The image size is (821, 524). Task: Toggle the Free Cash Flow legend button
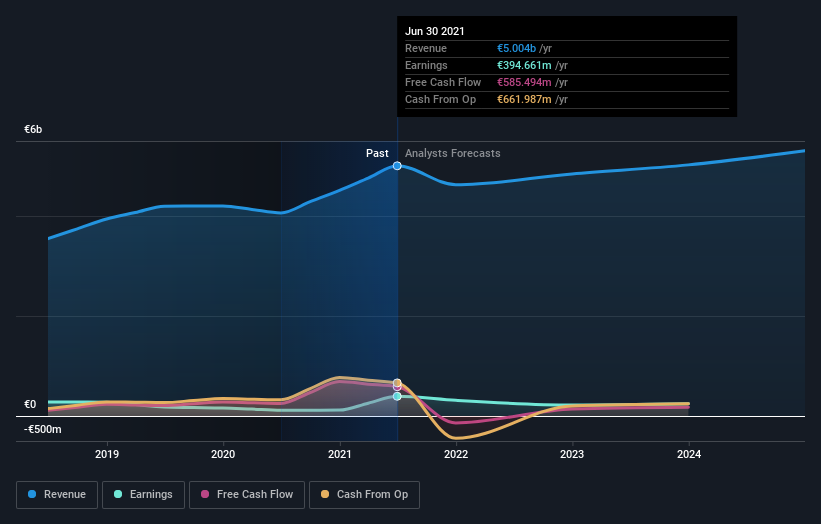[247, 495]
